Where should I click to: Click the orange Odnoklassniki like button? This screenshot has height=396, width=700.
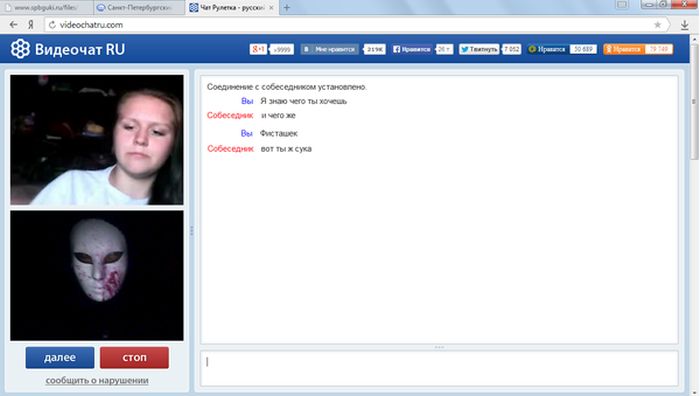[x=624, y=49]
